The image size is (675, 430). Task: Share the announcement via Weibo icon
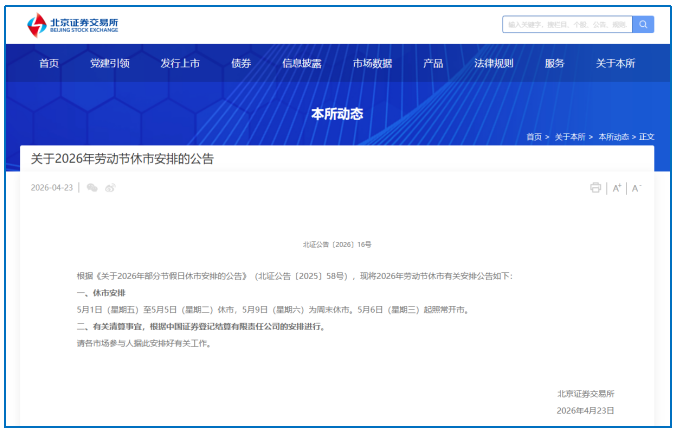(x=111, y=188)
